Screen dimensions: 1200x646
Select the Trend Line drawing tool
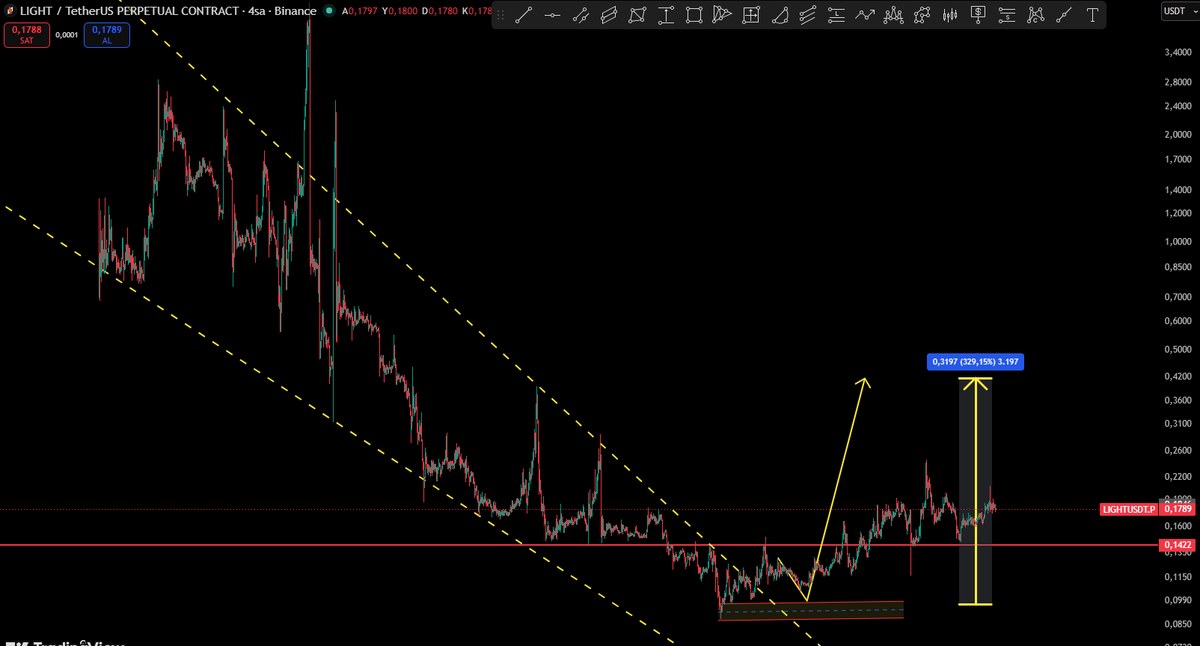coord(523,15)
